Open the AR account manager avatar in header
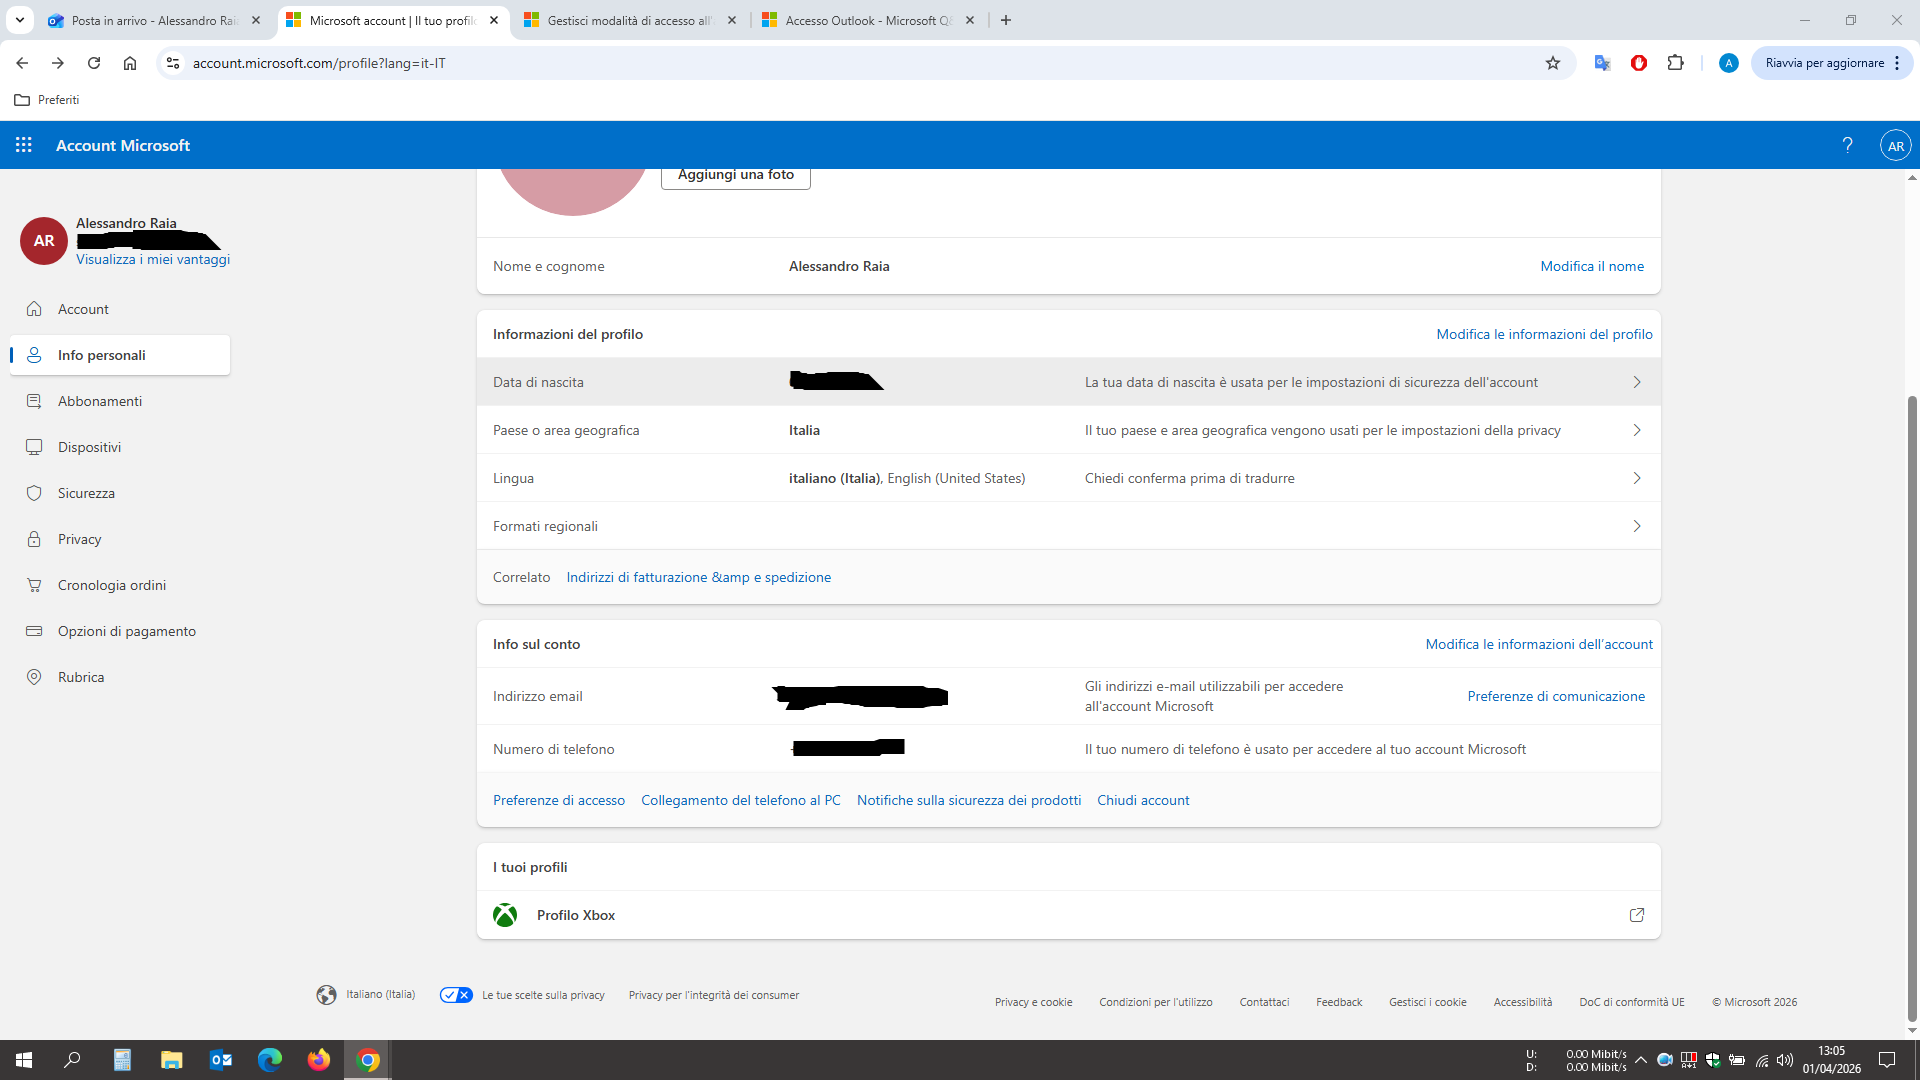The width and height of the screenshot is (1920, 1080). pos(1895,145)
